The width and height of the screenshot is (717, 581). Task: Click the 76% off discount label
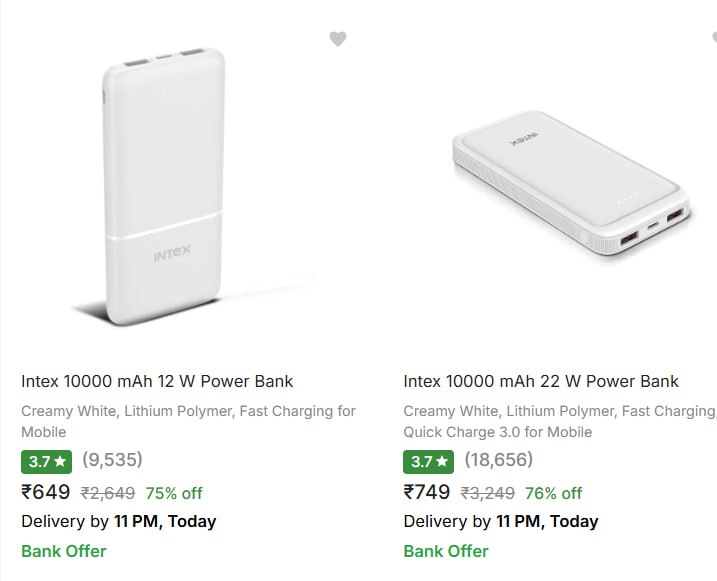pos(554,493)
